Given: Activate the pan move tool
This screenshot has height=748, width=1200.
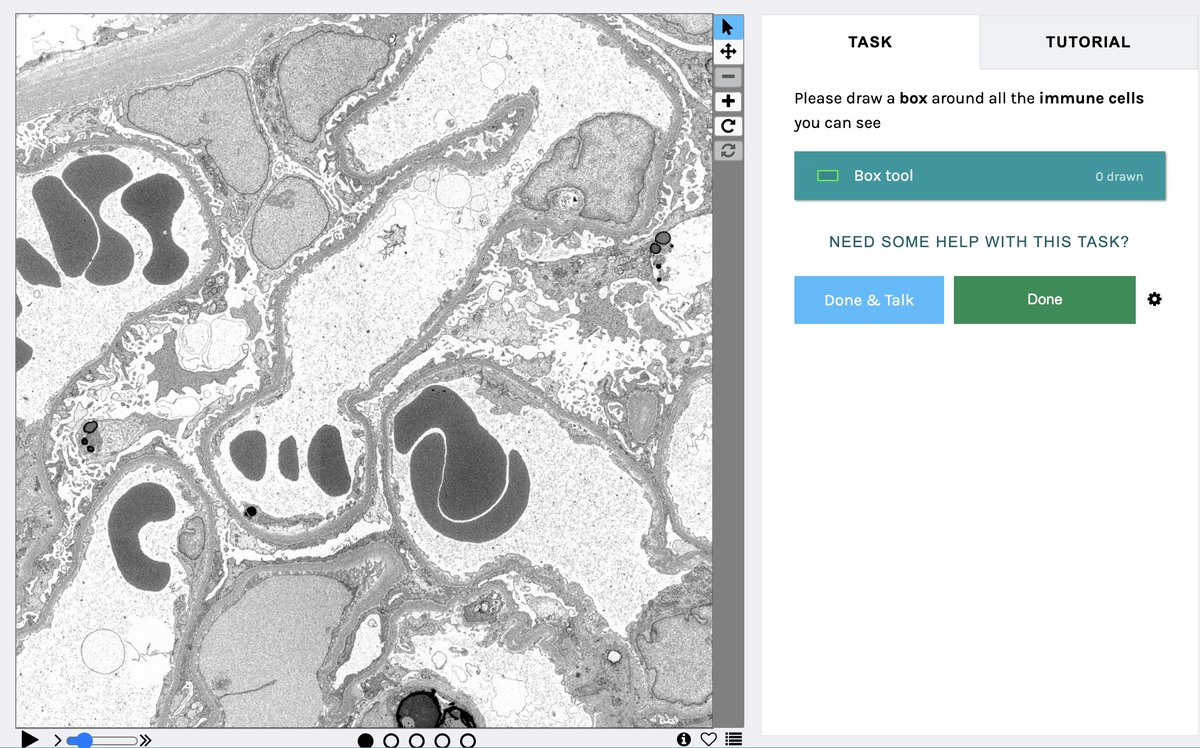Looking at the screenshot, I should coord(728,51).
